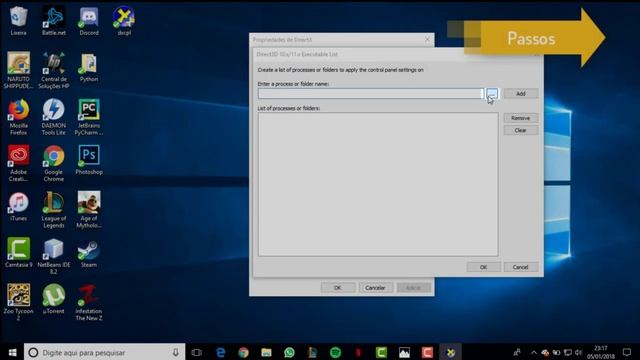Select the League of Legends desktop icon

53,210
